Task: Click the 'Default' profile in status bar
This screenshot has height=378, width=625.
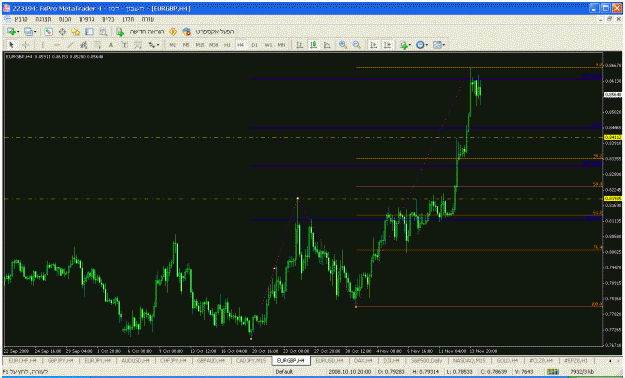Action: coord(284,372)
